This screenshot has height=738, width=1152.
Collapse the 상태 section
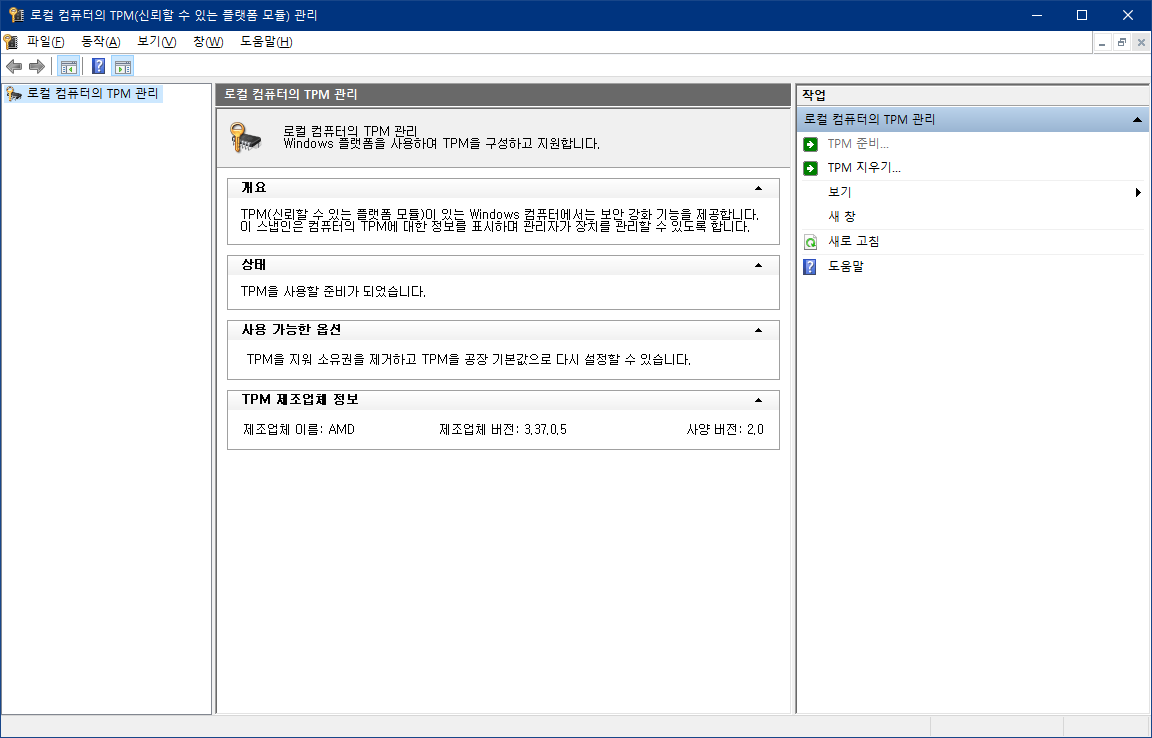click(x=758, y=265)
